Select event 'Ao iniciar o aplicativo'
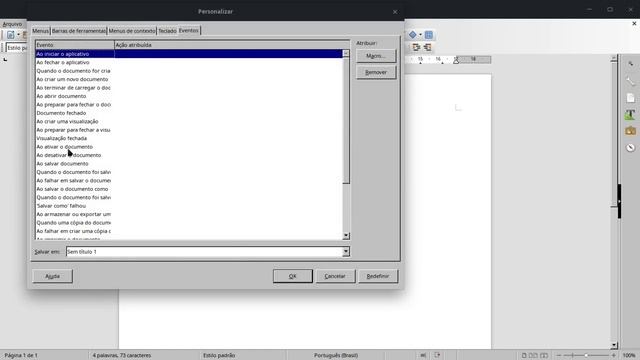The width and height of the screenshot is (640, 360). pos(189,54)
